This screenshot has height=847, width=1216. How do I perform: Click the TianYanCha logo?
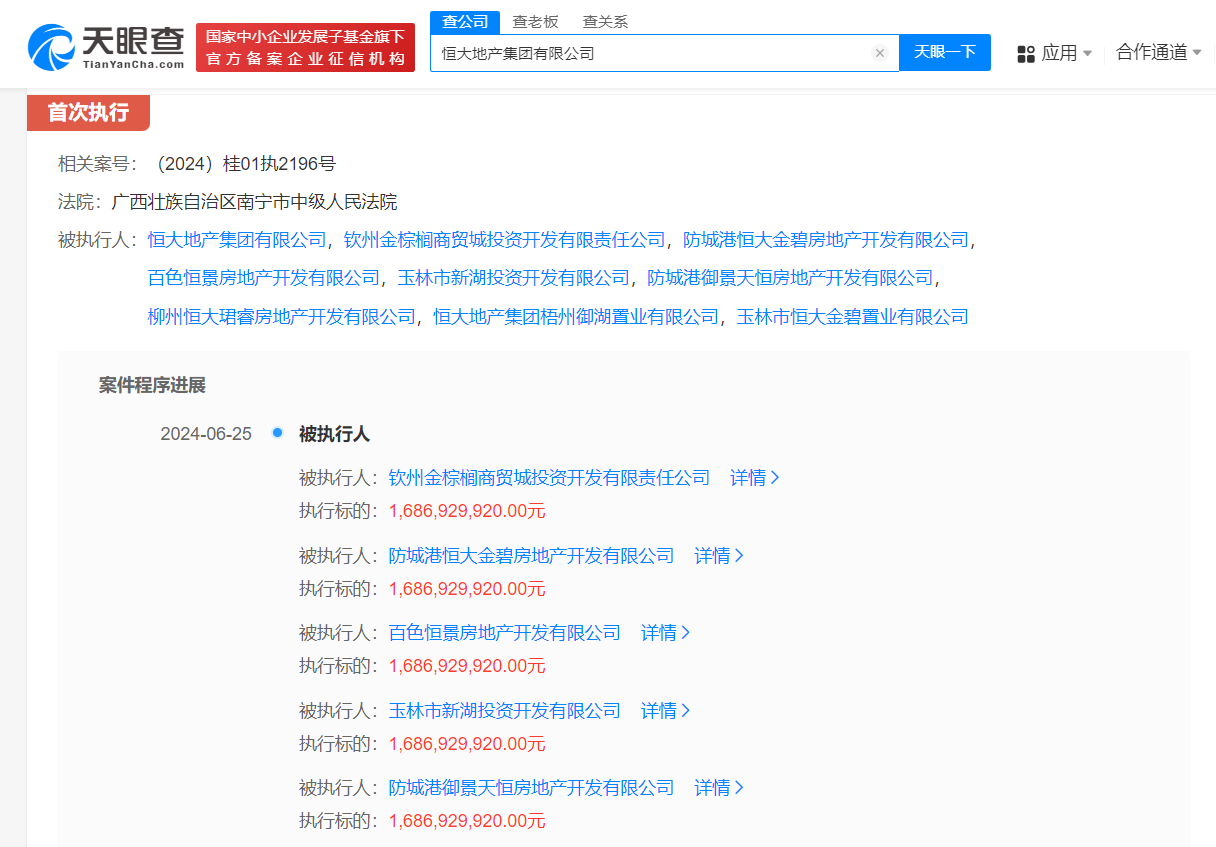(x=106, y=46)
